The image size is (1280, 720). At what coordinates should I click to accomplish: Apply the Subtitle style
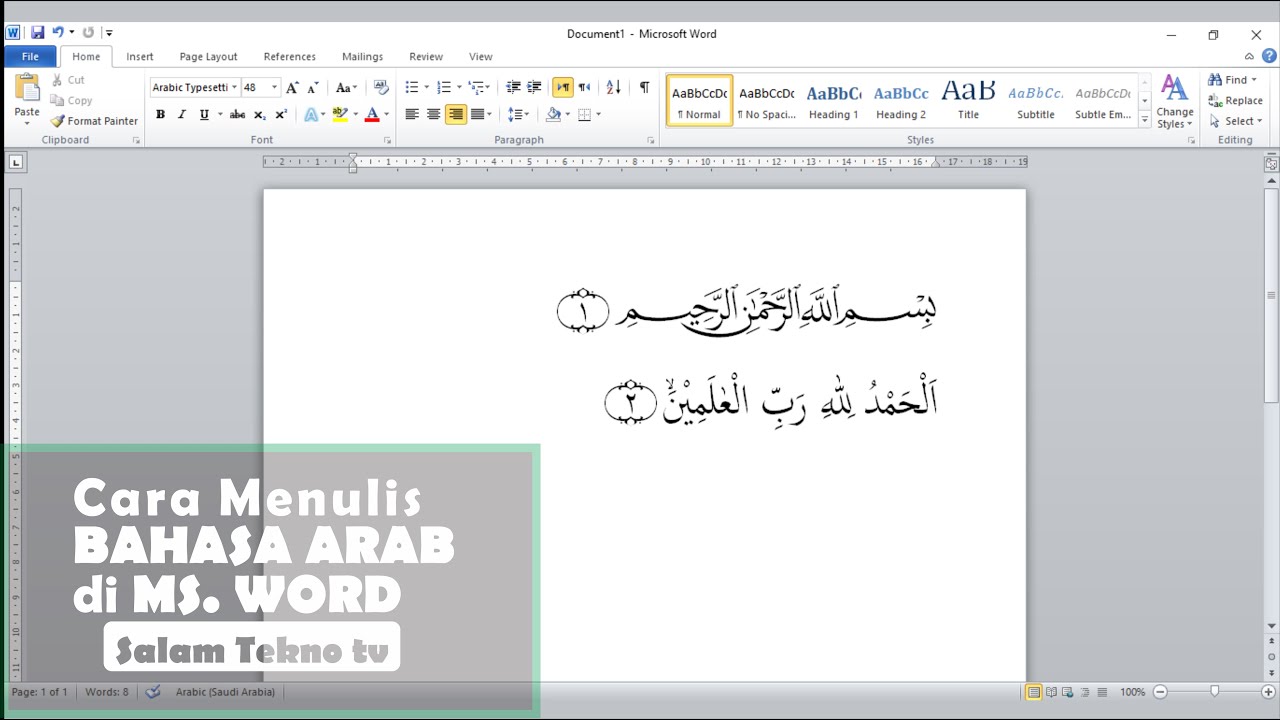1036,101
